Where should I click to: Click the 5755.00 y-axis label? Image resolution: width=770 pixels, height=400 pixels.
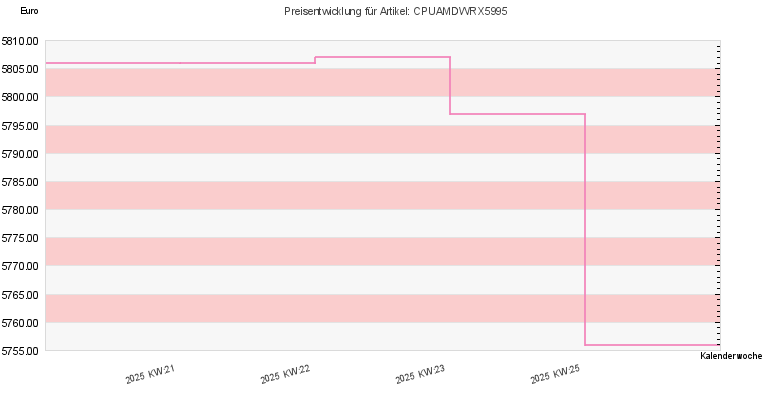pyautogui.click(x=20, y=351)
